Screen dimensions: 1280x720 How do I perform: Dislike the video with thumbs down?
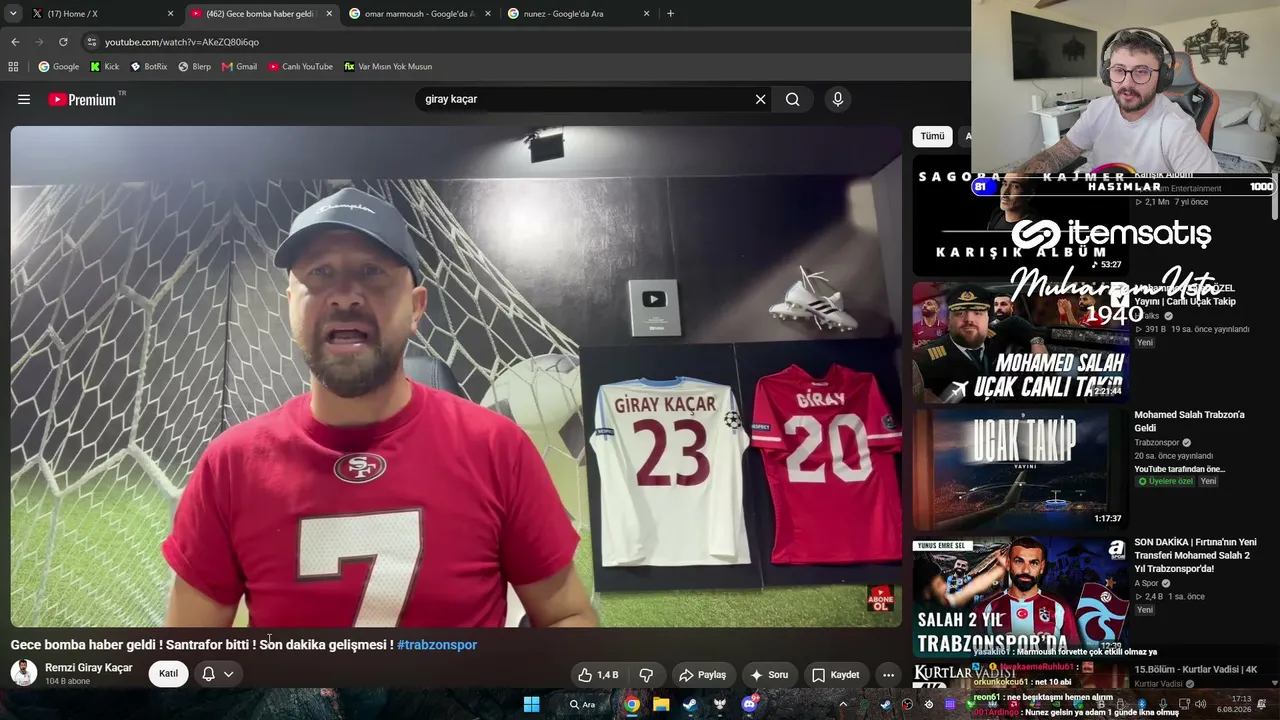coord(646,675)
